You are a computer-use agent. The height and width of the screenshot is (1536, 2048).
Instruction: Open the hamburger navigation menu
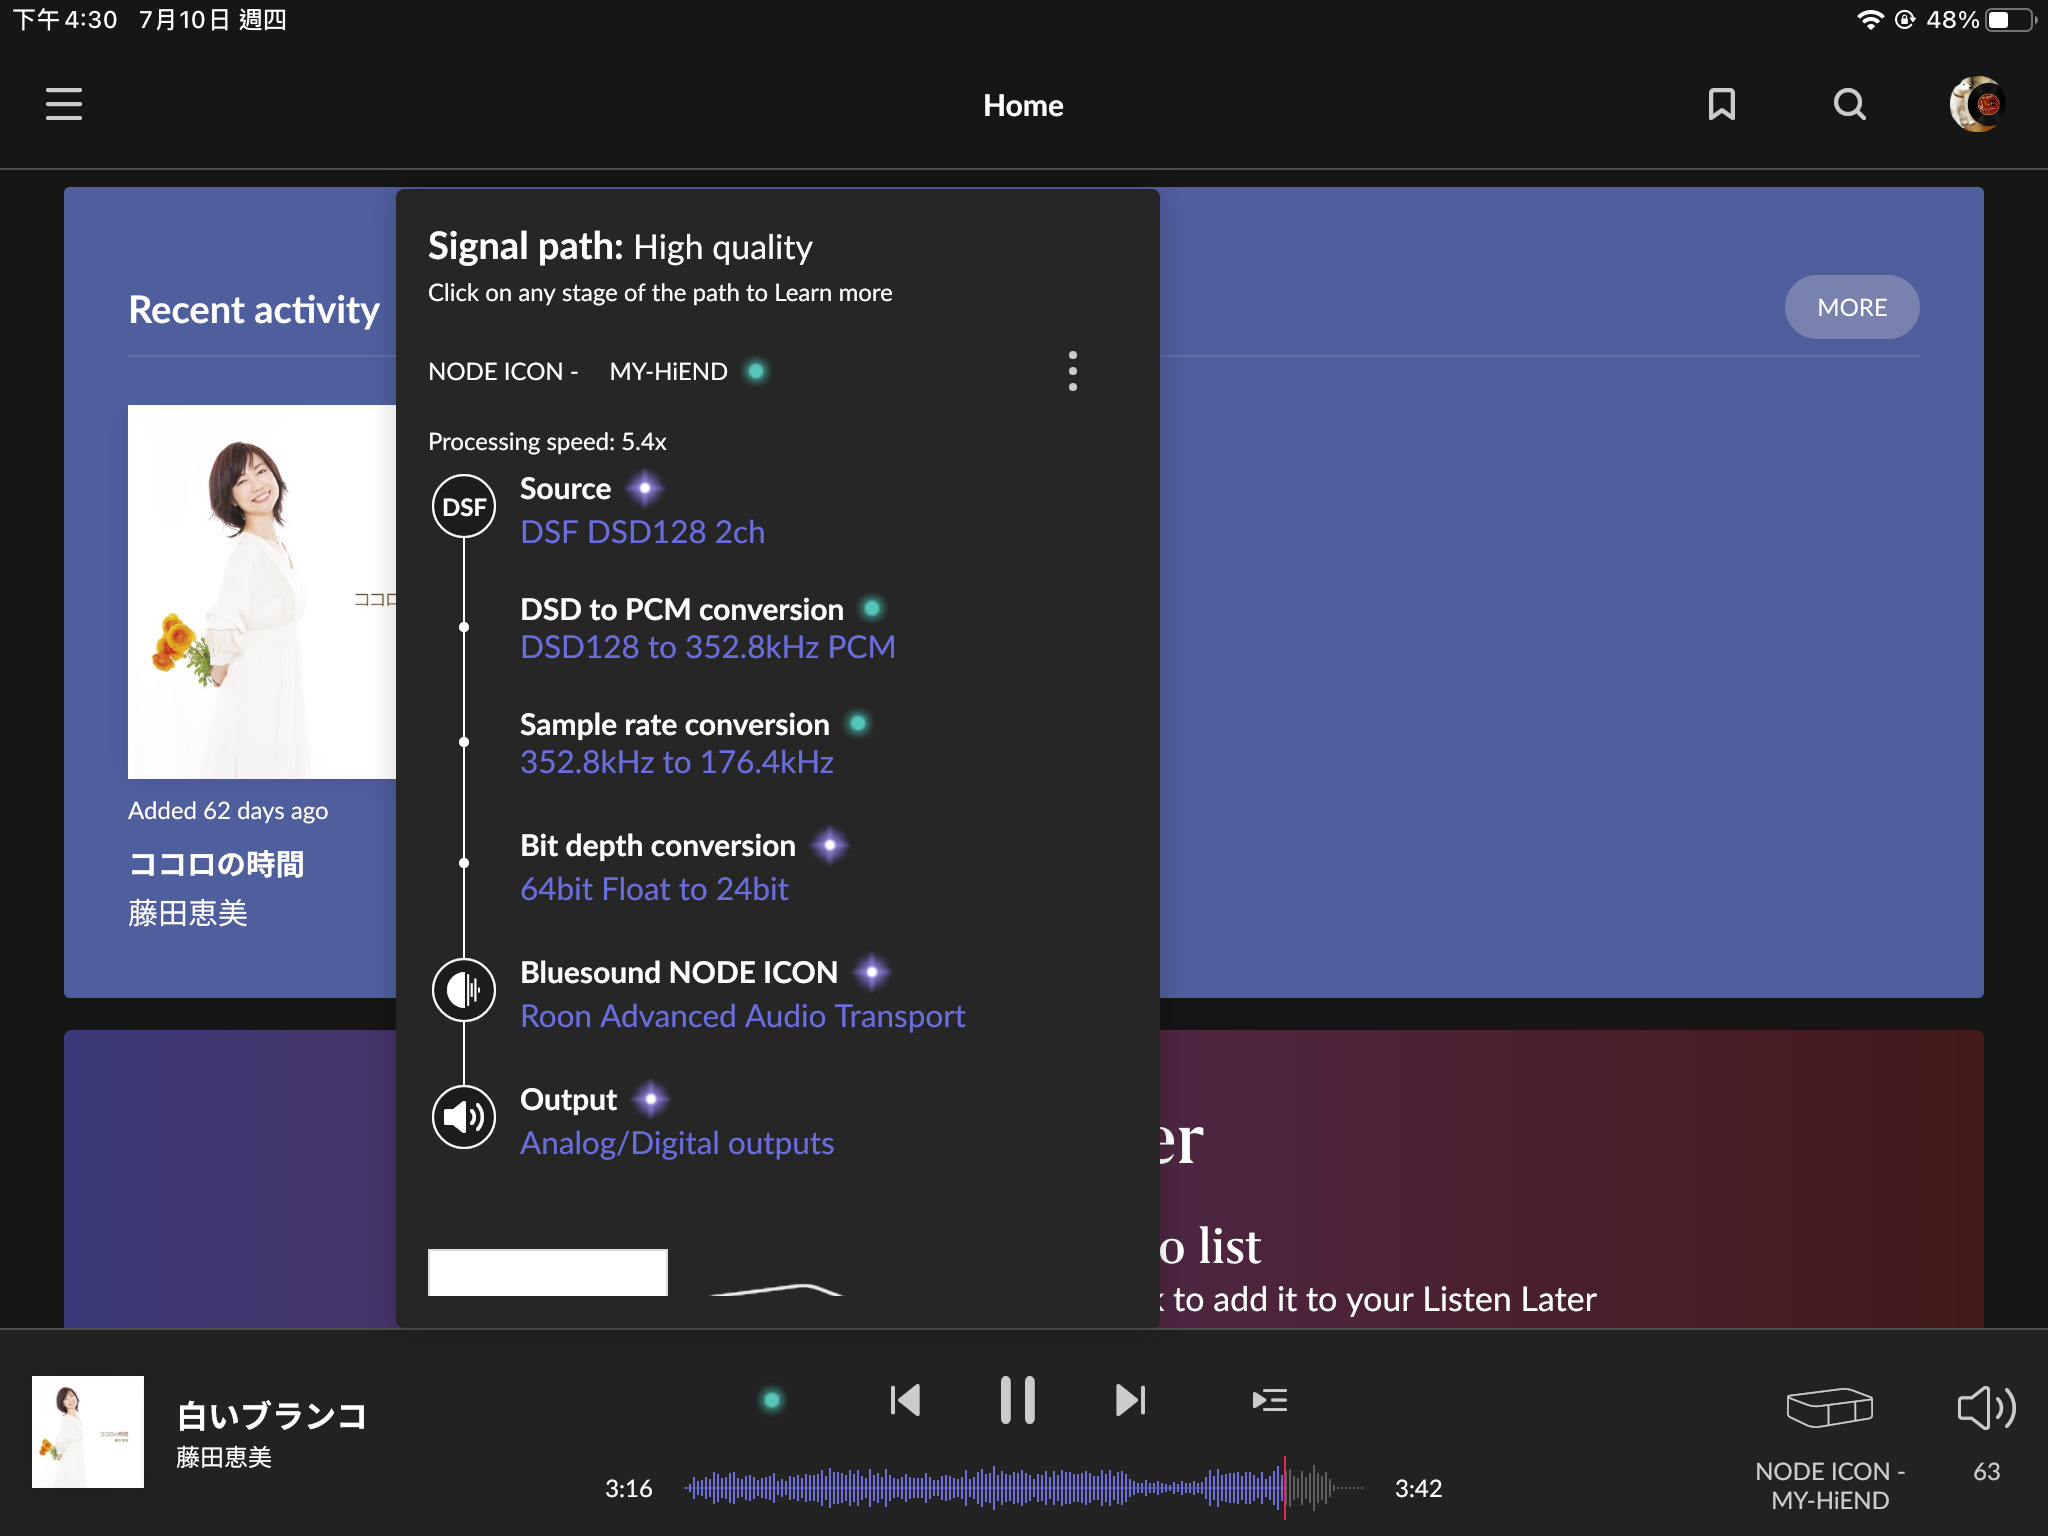pyautogui.click(x=64, y=104)
